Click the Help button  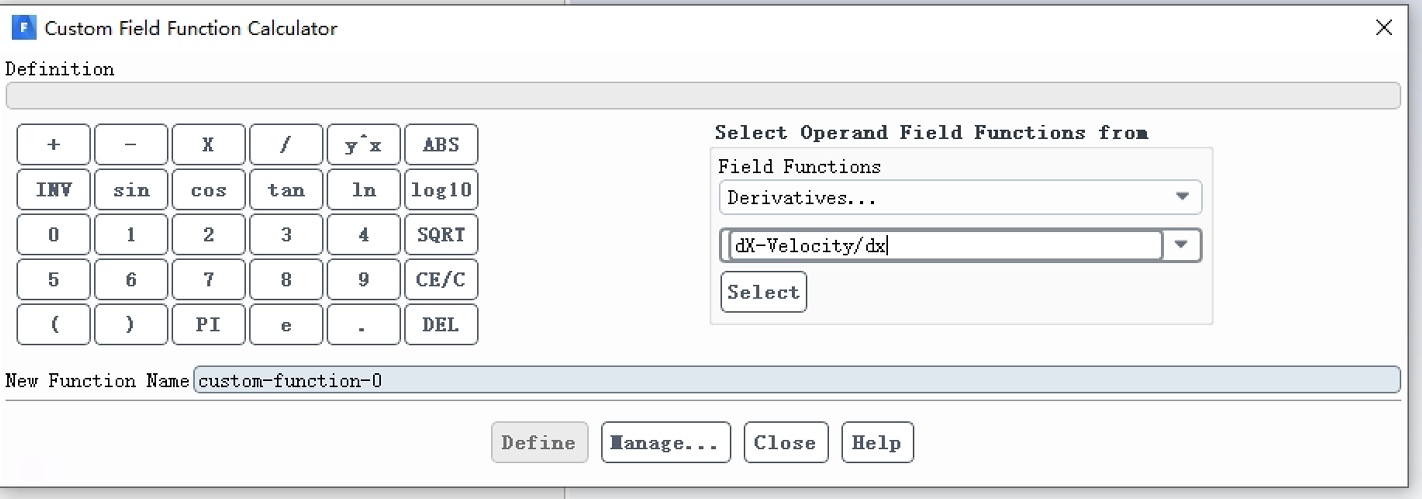(877, 443)
